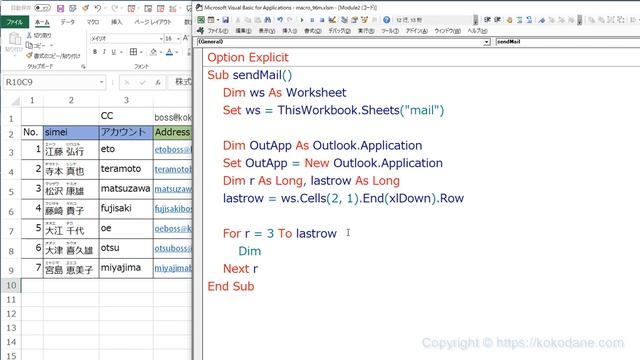The height and width of the screenshot is (360, 640).
Task: Click the Project Explorer icon in VBA toolbar
Action: [x=344, y=20]
